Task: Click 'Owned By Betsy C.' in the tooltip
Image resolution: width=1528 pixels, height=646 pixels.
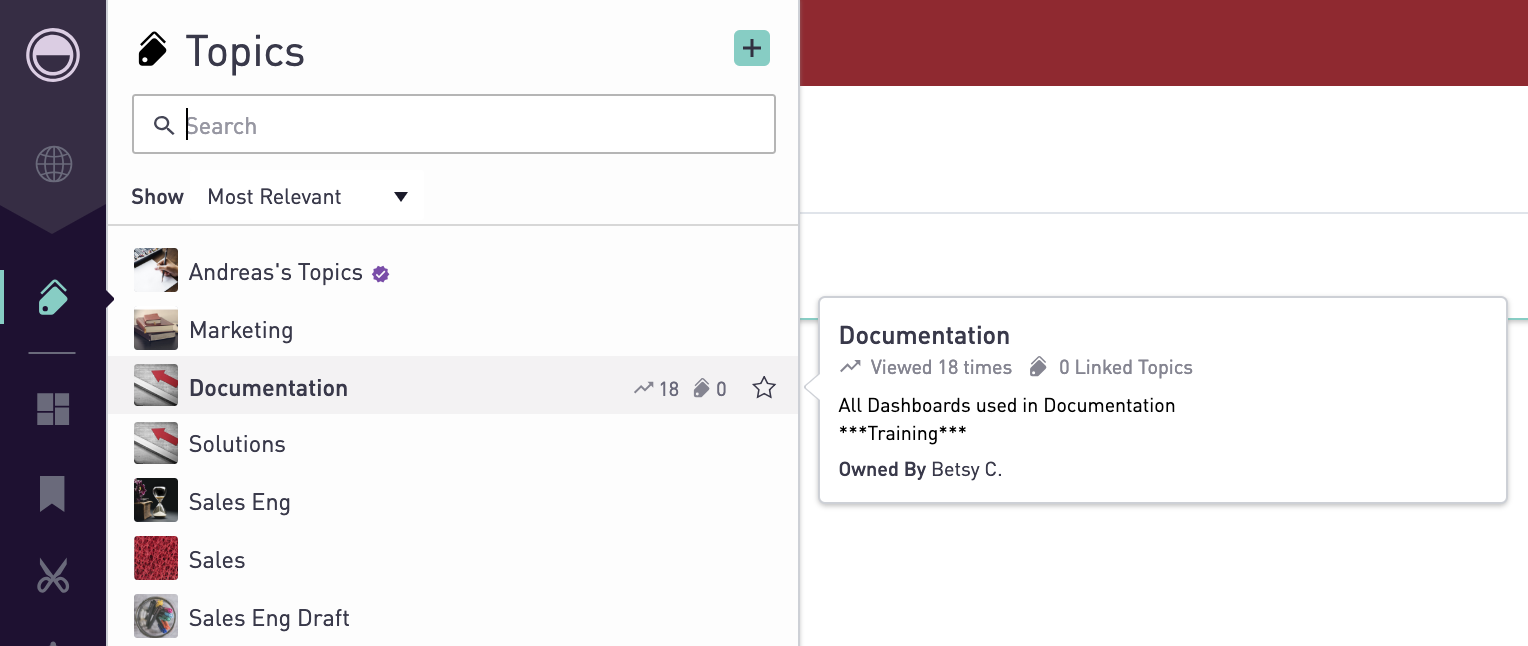Action: tap(920, 469)
